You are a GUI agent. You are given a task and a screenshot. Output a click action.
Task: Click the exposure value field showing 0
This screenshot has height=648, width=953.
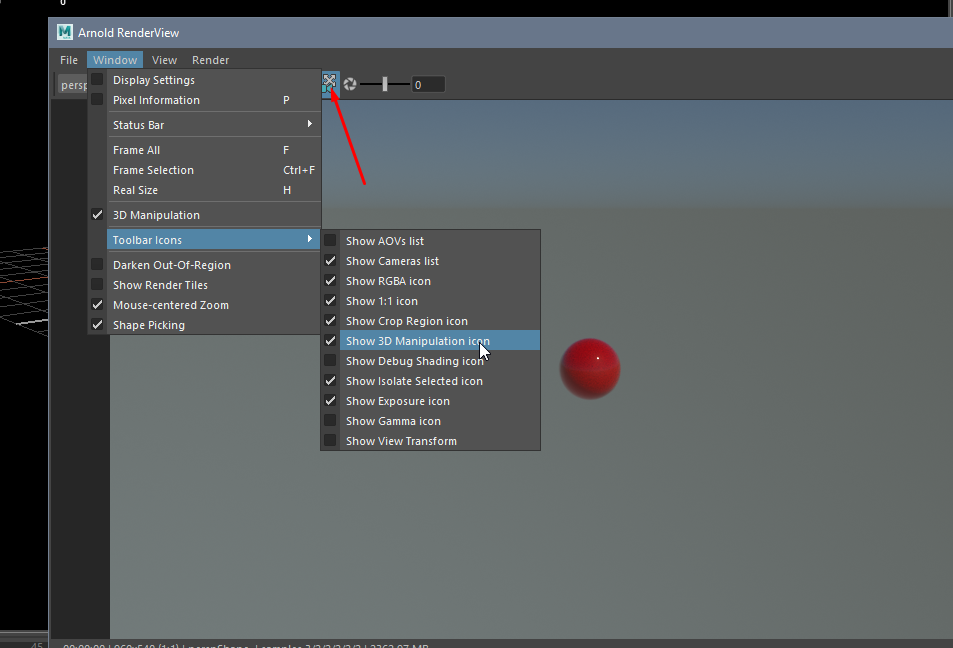pos(428,84)
